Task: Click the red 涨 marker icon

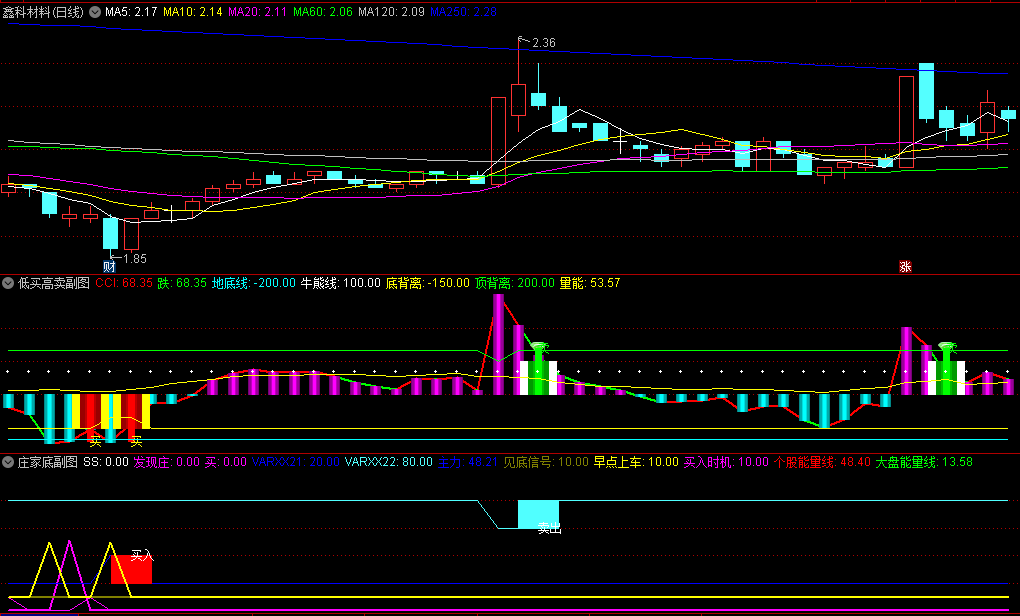Action: point(905,266)
